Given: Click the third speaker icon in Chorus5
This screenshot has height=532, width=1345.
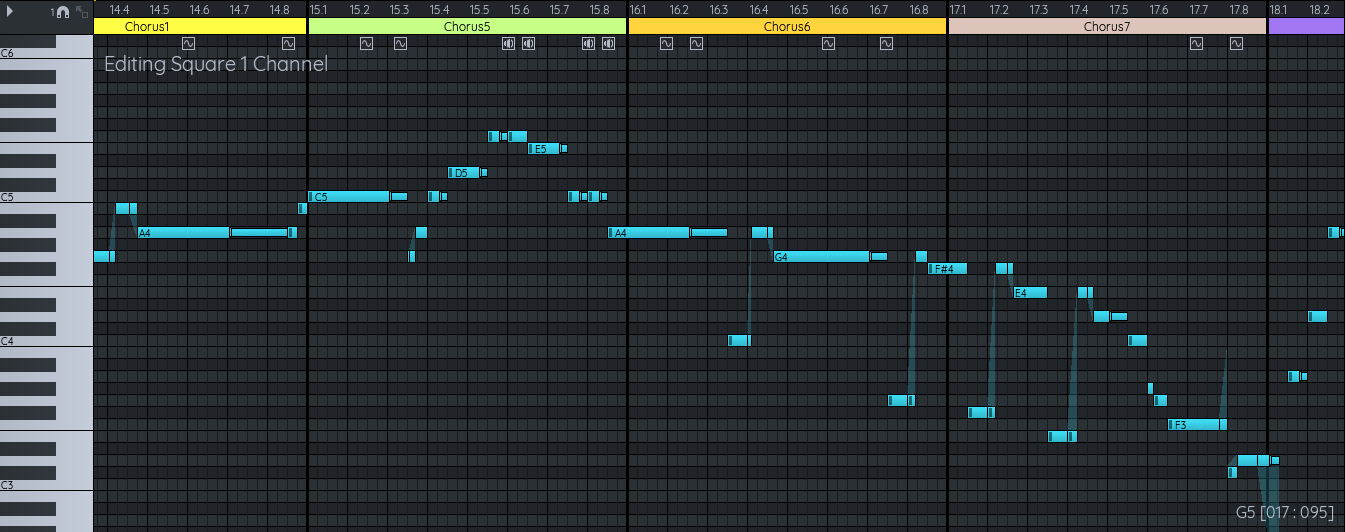Looking at the screenshot, I should [x=588, y=43].
